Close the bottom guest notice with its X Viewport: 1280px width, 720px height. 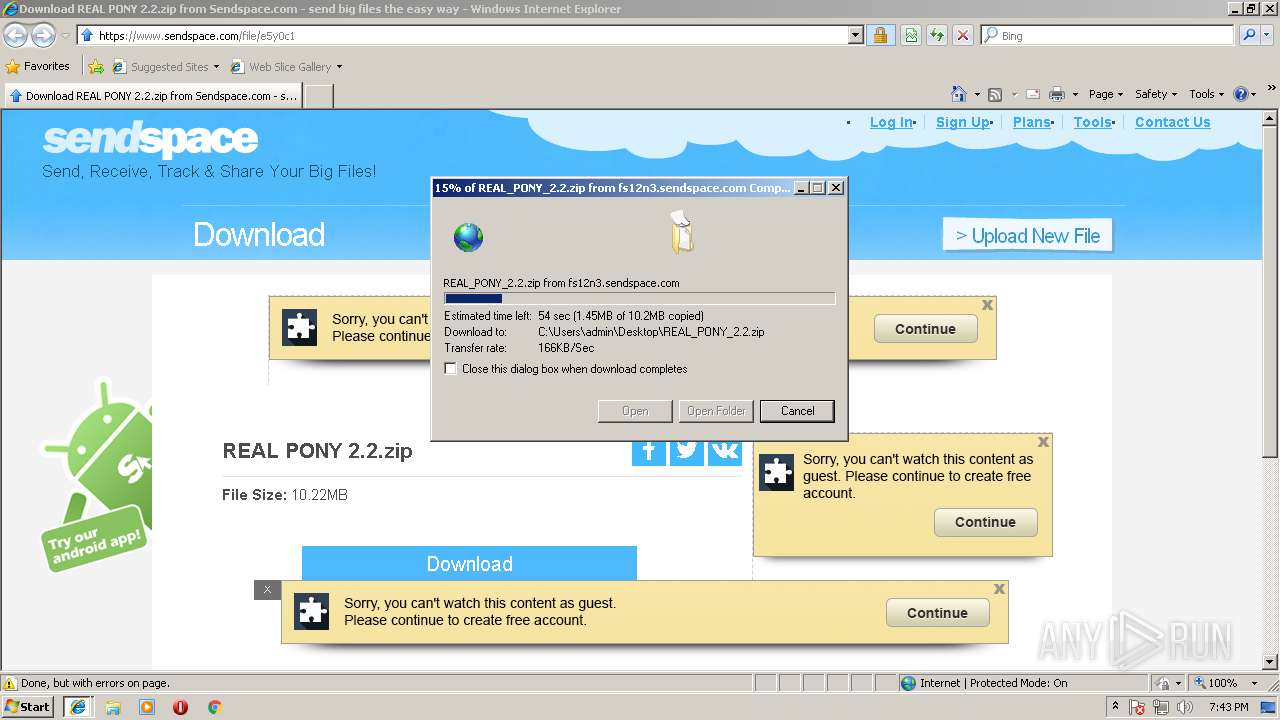[999, 589]
